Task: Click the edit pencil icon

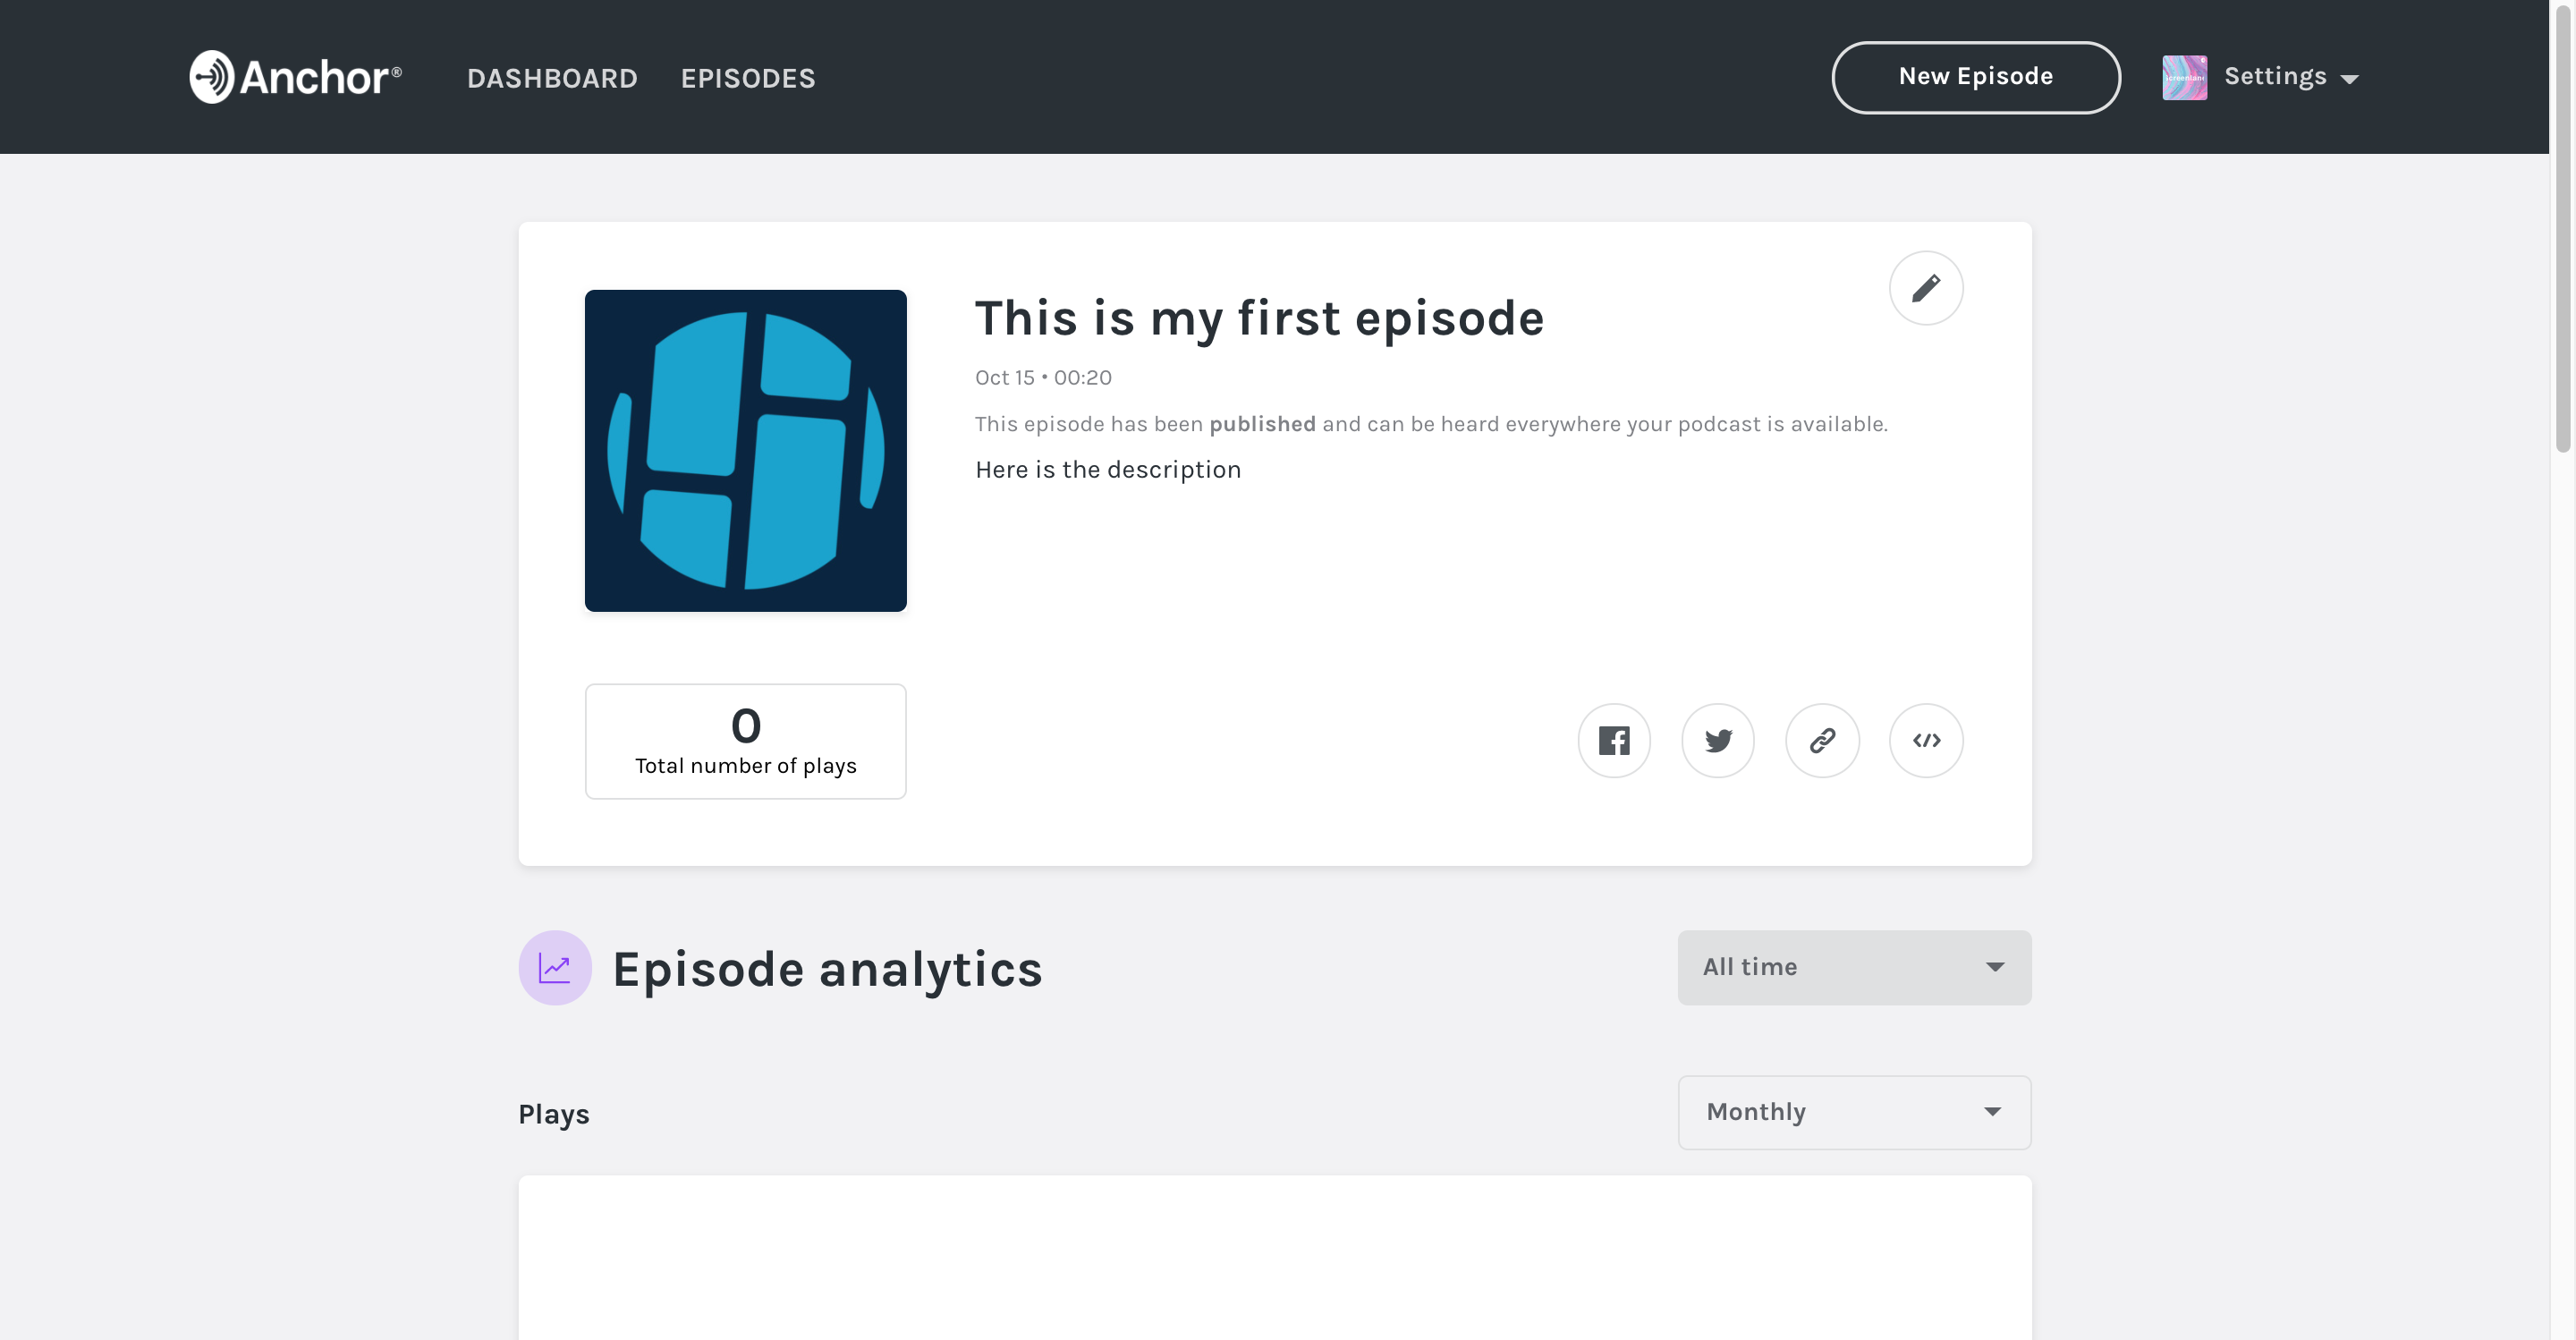Action: tap(1925, 286)
